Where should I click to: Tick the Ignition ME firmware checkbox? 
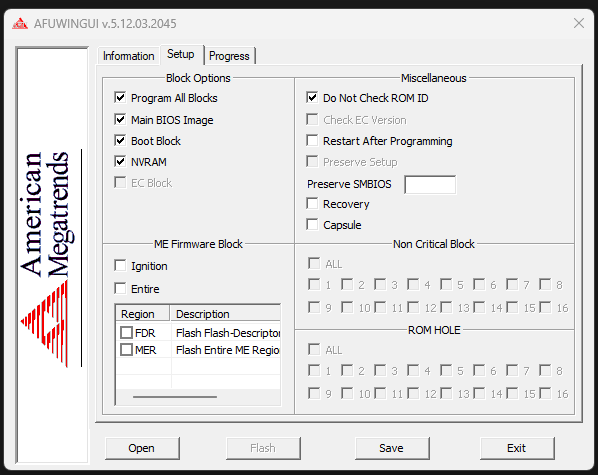(120, 266)
